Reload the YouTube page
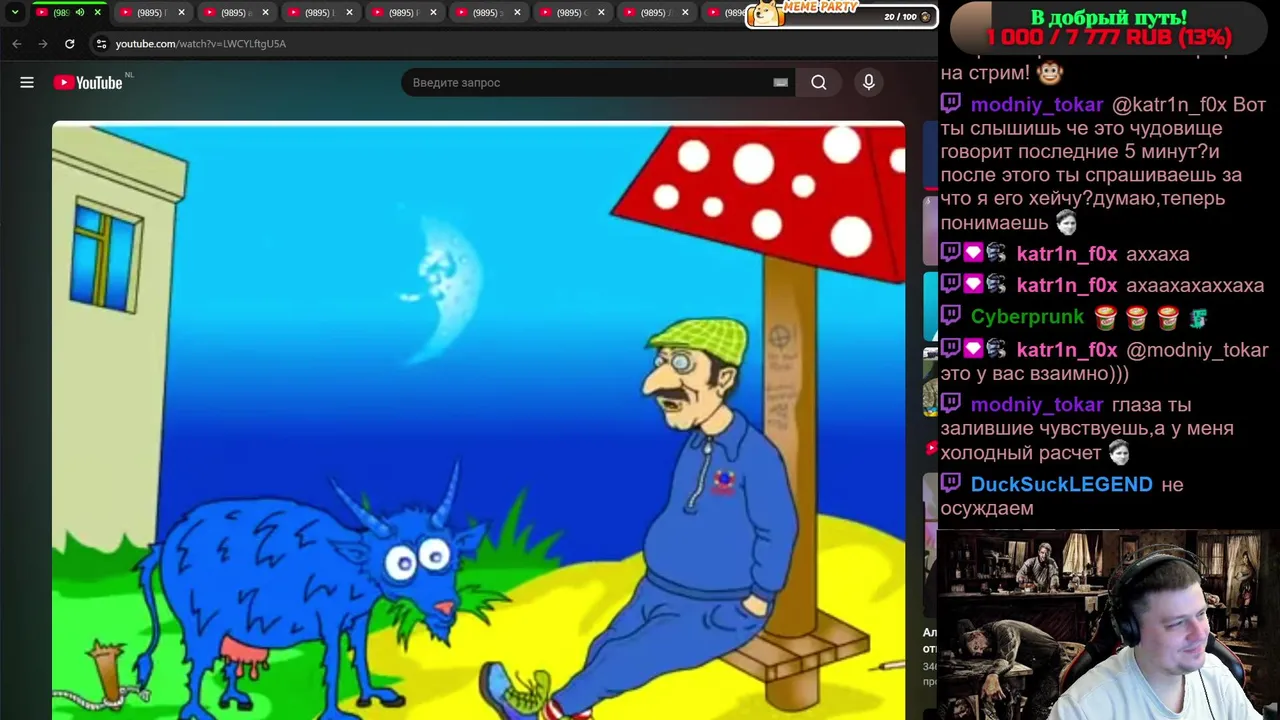1280x720 pixels. click(x=69, y=44)
